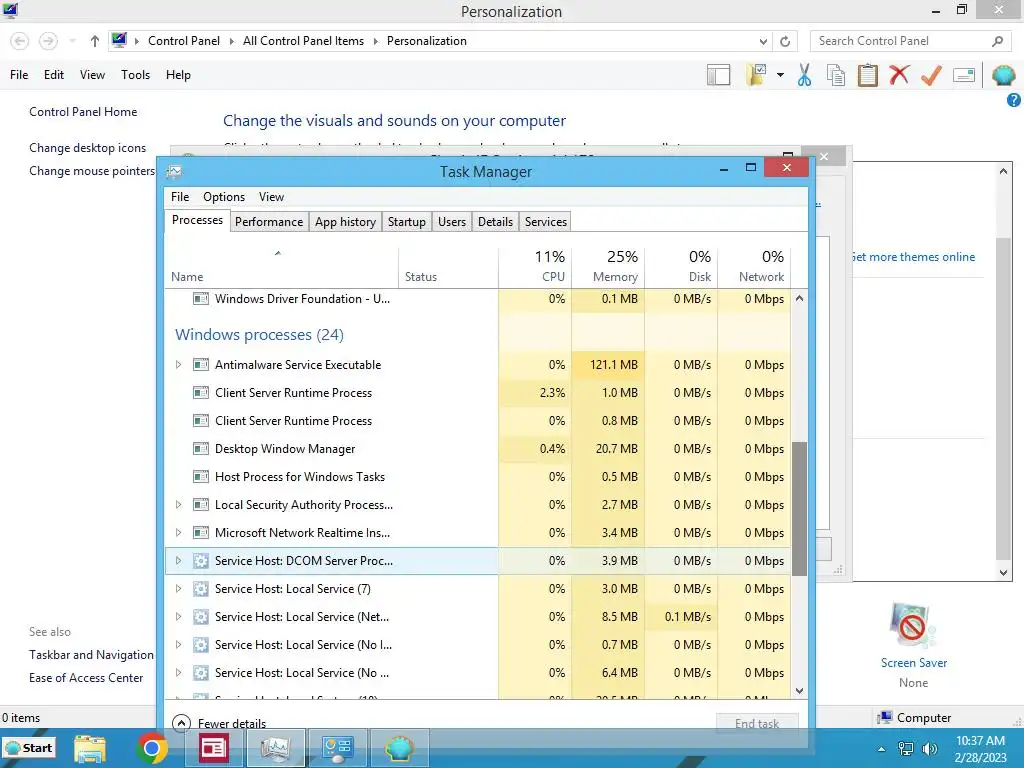
Task: Open the Tools menu in Personalization window
Action: click(135, 75)
